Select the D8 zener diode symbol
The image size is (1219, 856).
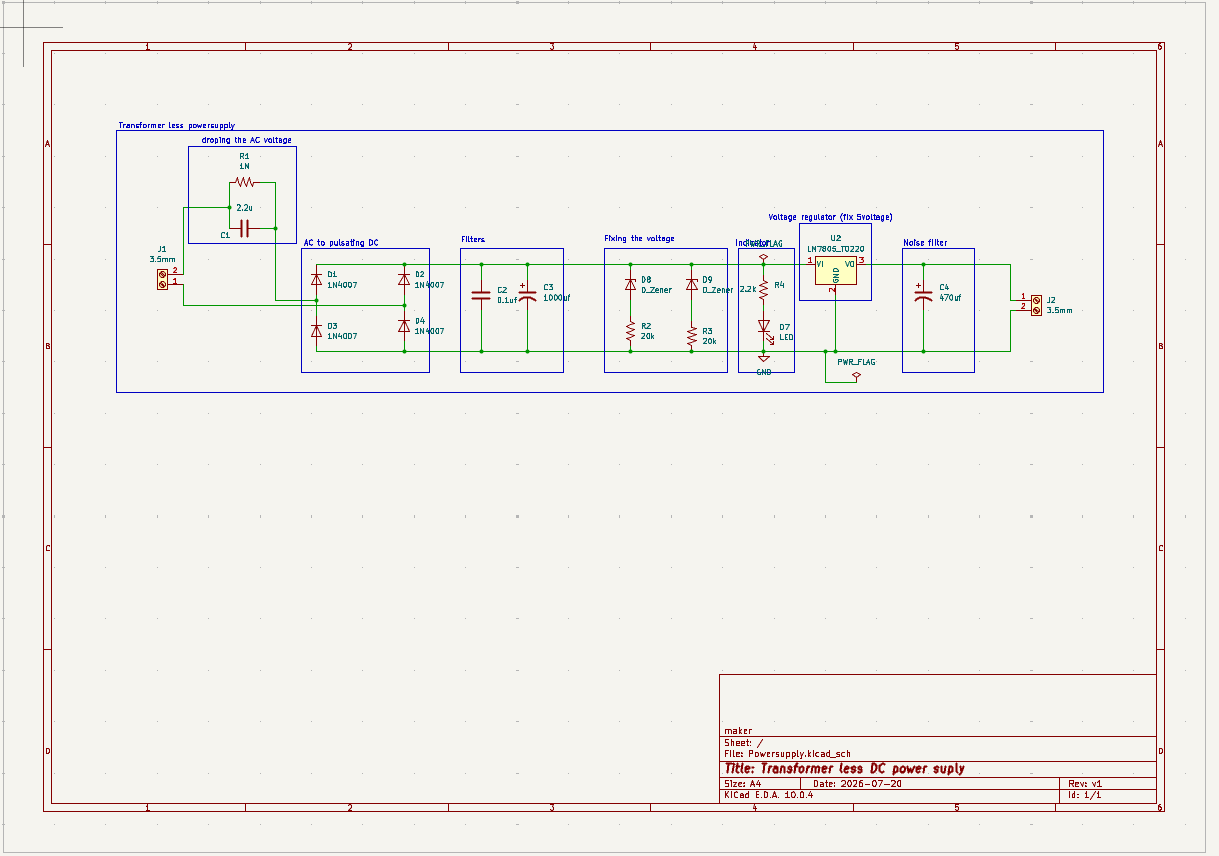(x=630, y=284)
